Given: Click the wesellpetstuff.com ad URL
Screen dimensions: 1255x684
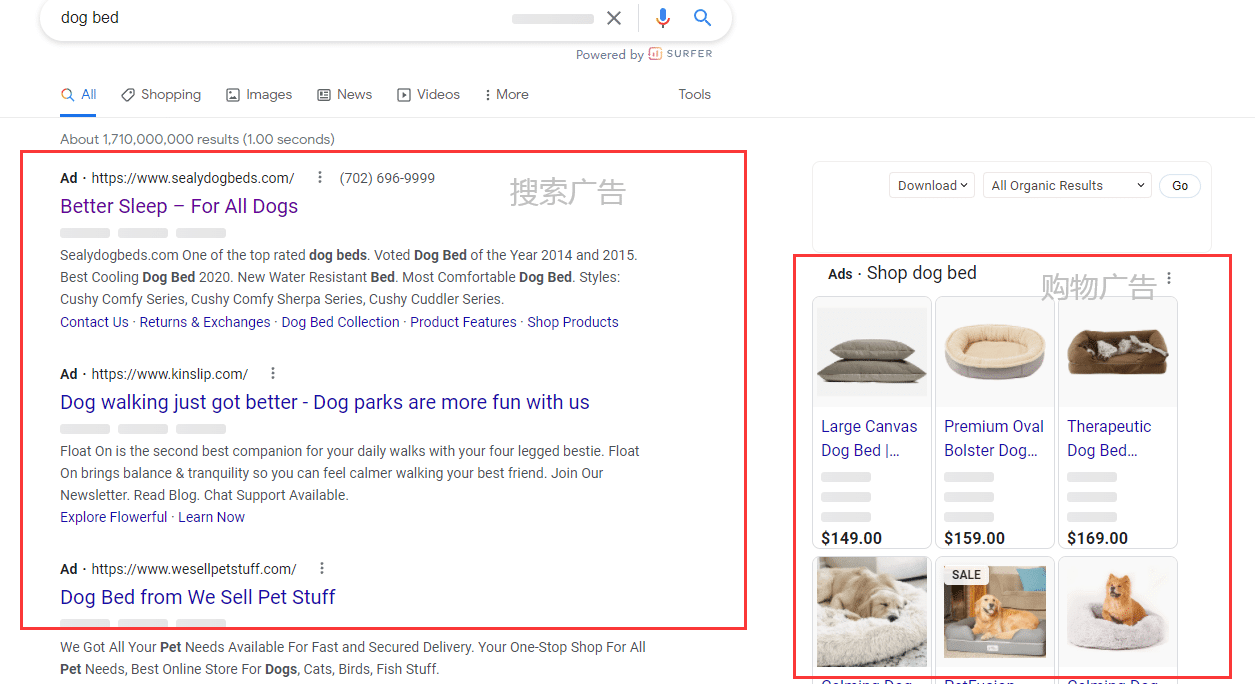Looking at the screenshot, I should [194, 569].
